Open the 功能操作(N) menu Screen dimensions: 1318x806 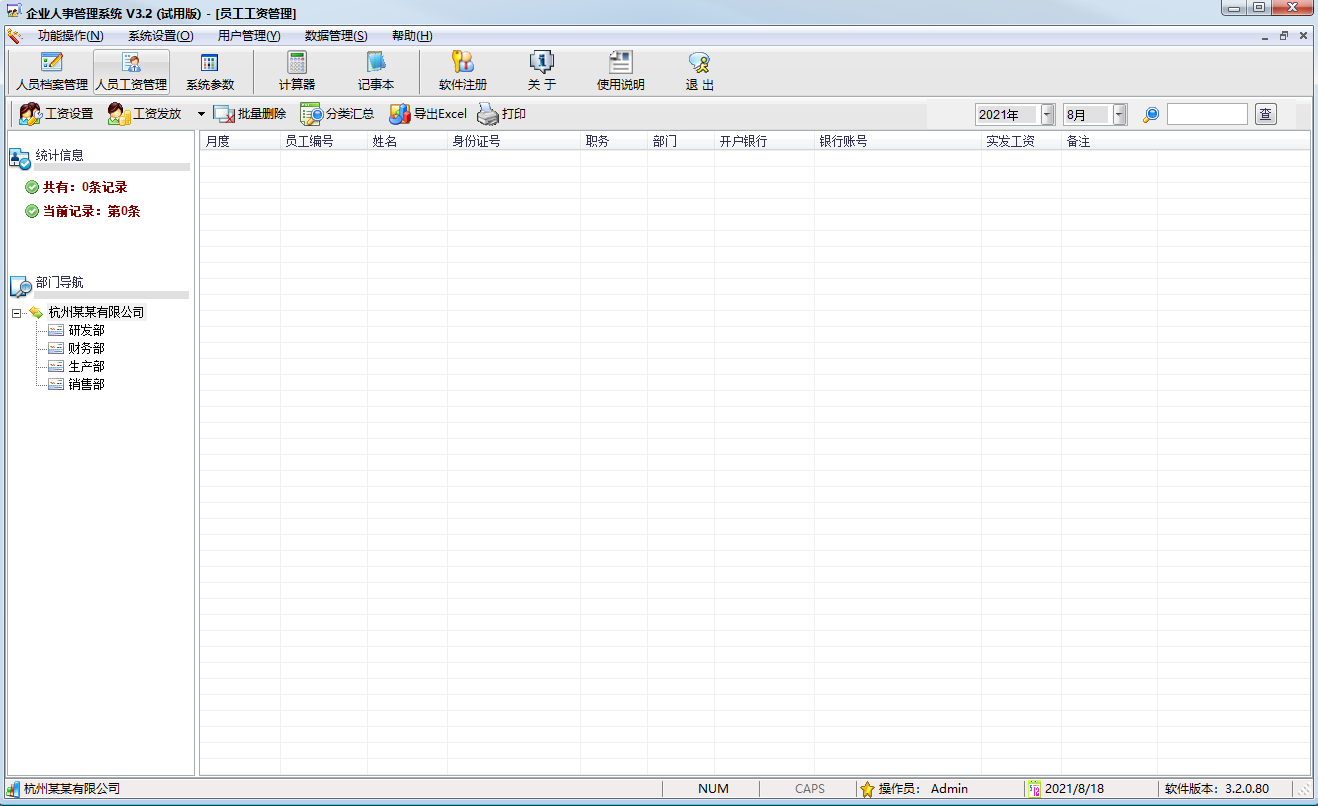[x=70, y=36]
